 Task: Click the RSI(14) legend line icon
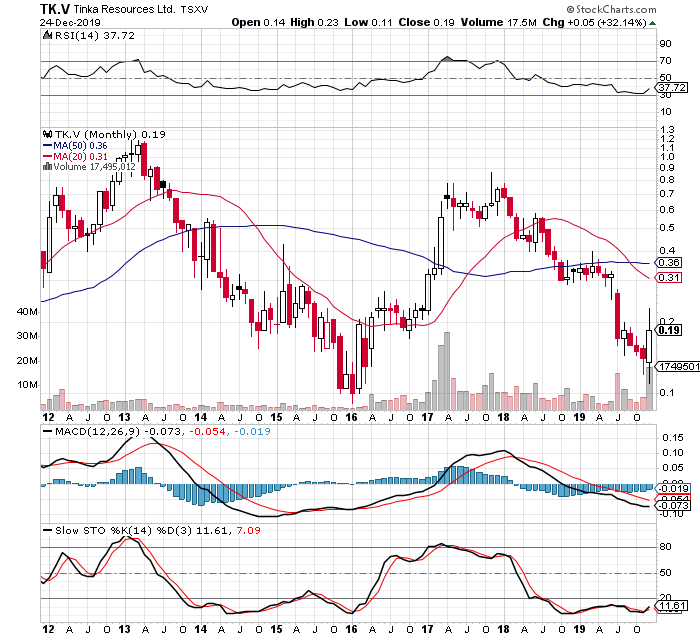45,36
